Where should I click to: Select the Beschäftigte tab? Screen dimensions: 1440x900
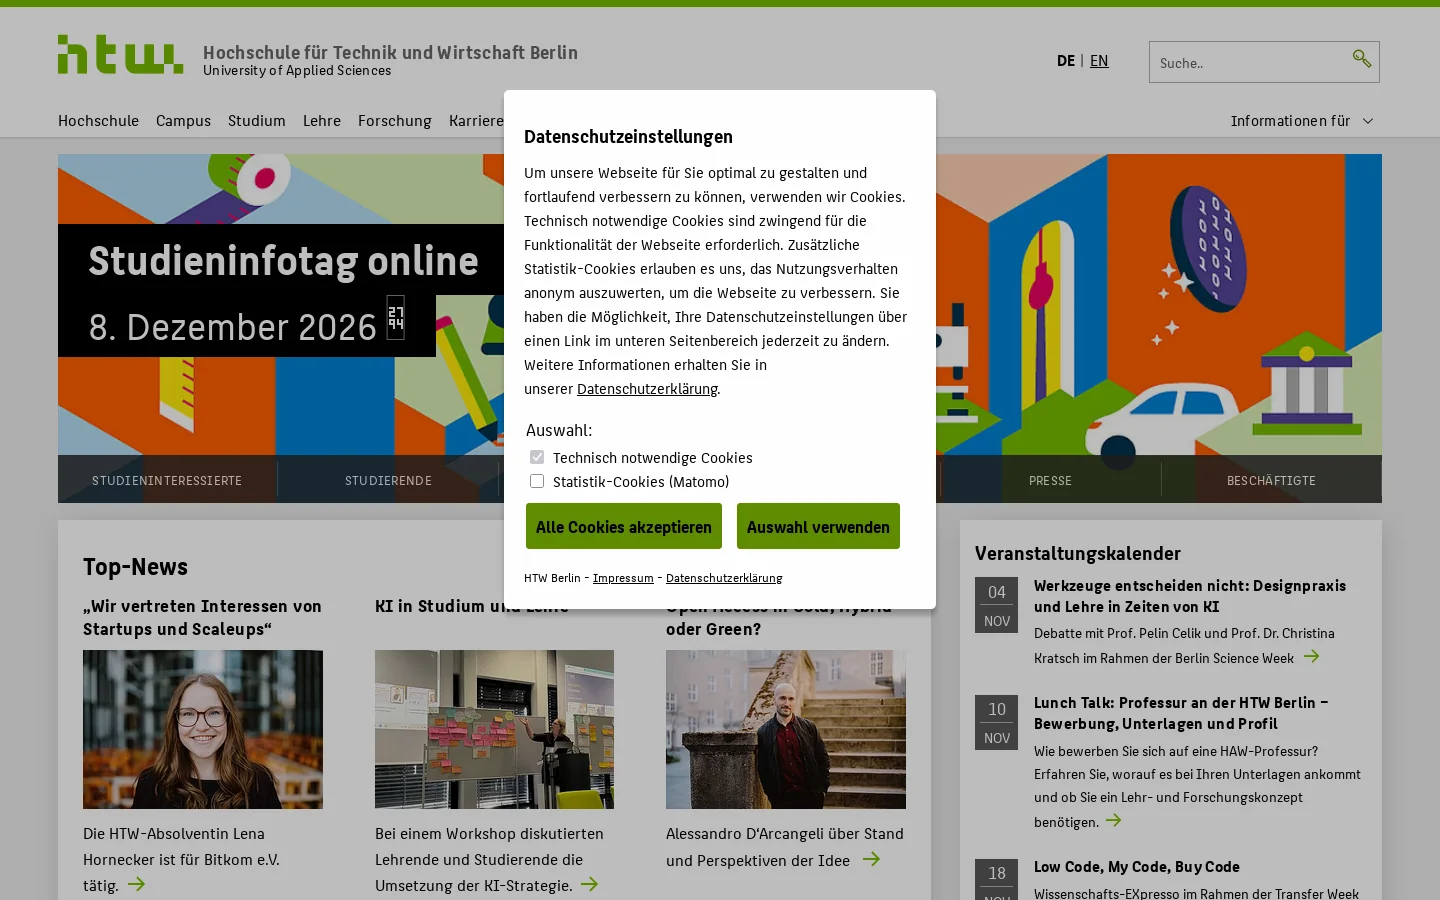[x=1271, y=480]
